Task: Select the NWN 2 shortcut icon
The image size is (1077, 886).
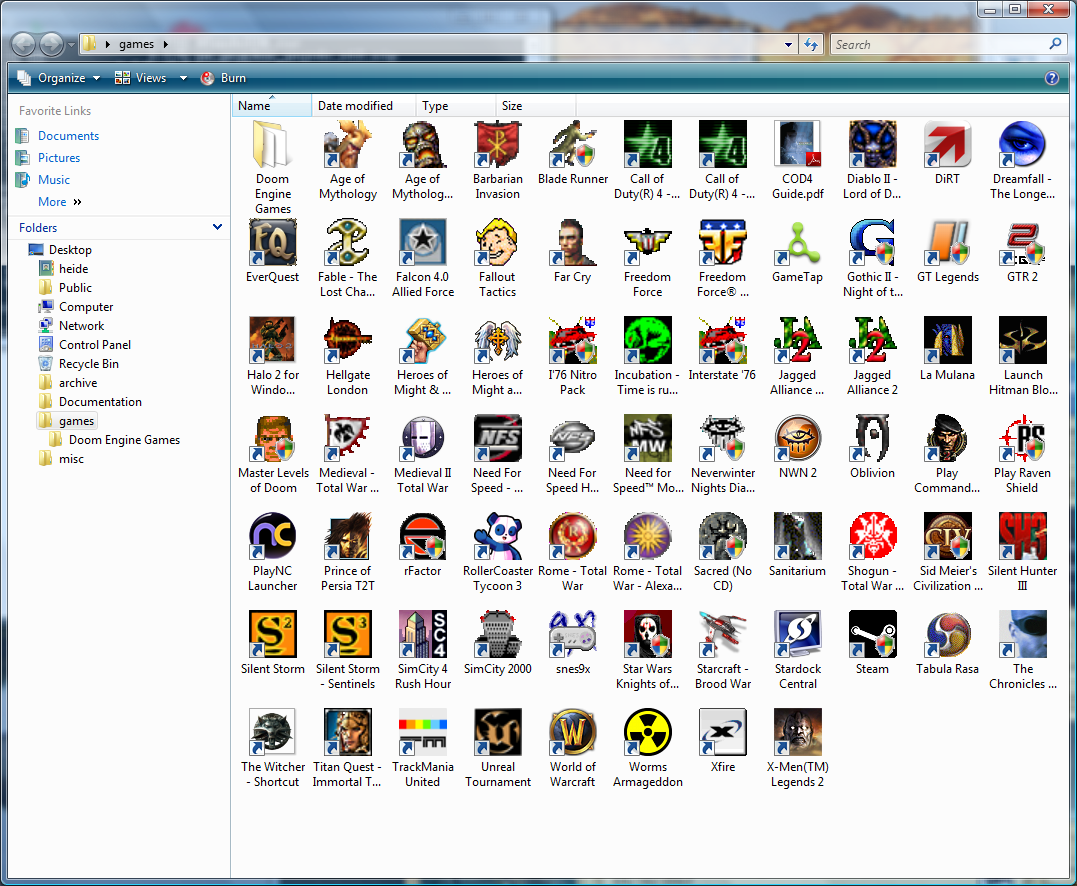Action: coord(797,438)
